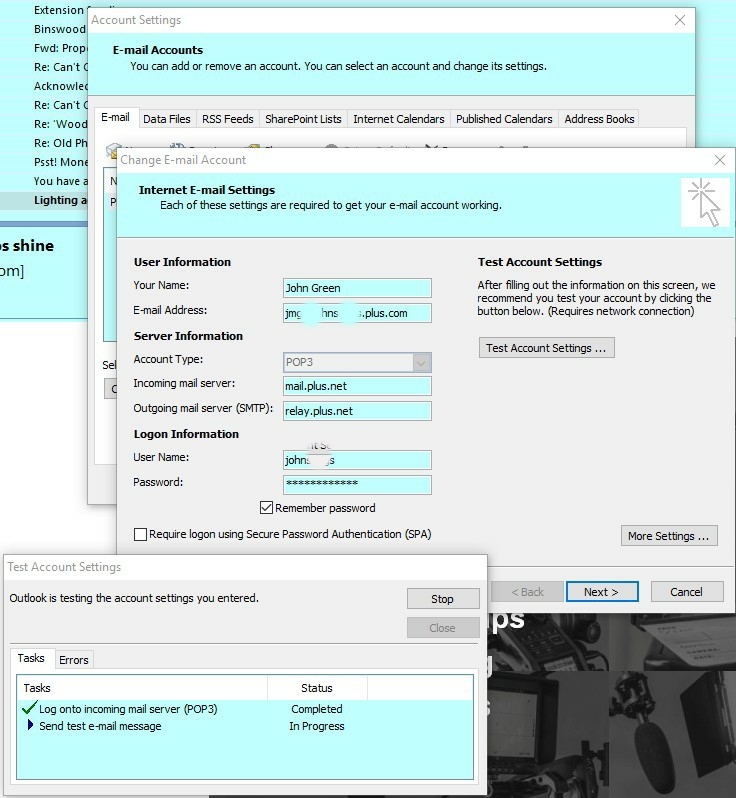The image size is (736, 798).
Task: Click in the Incoming mail server field
Action: pyautogui.click(x=357, y=386)
